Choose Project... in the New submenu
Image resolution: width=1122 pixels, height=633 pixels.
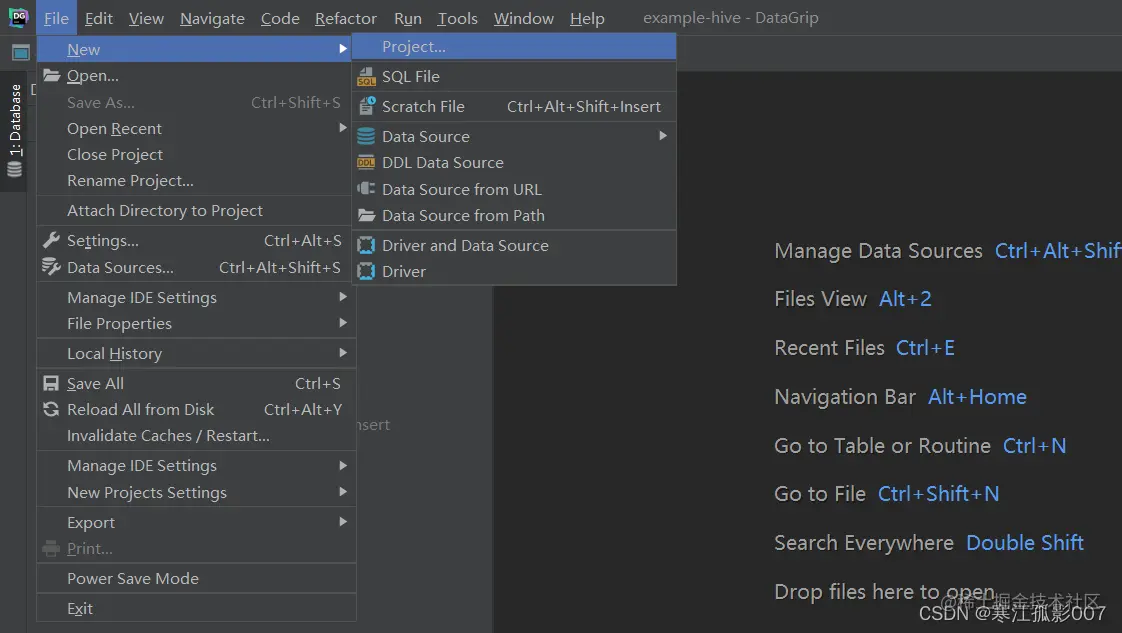(x=514, y=46)
